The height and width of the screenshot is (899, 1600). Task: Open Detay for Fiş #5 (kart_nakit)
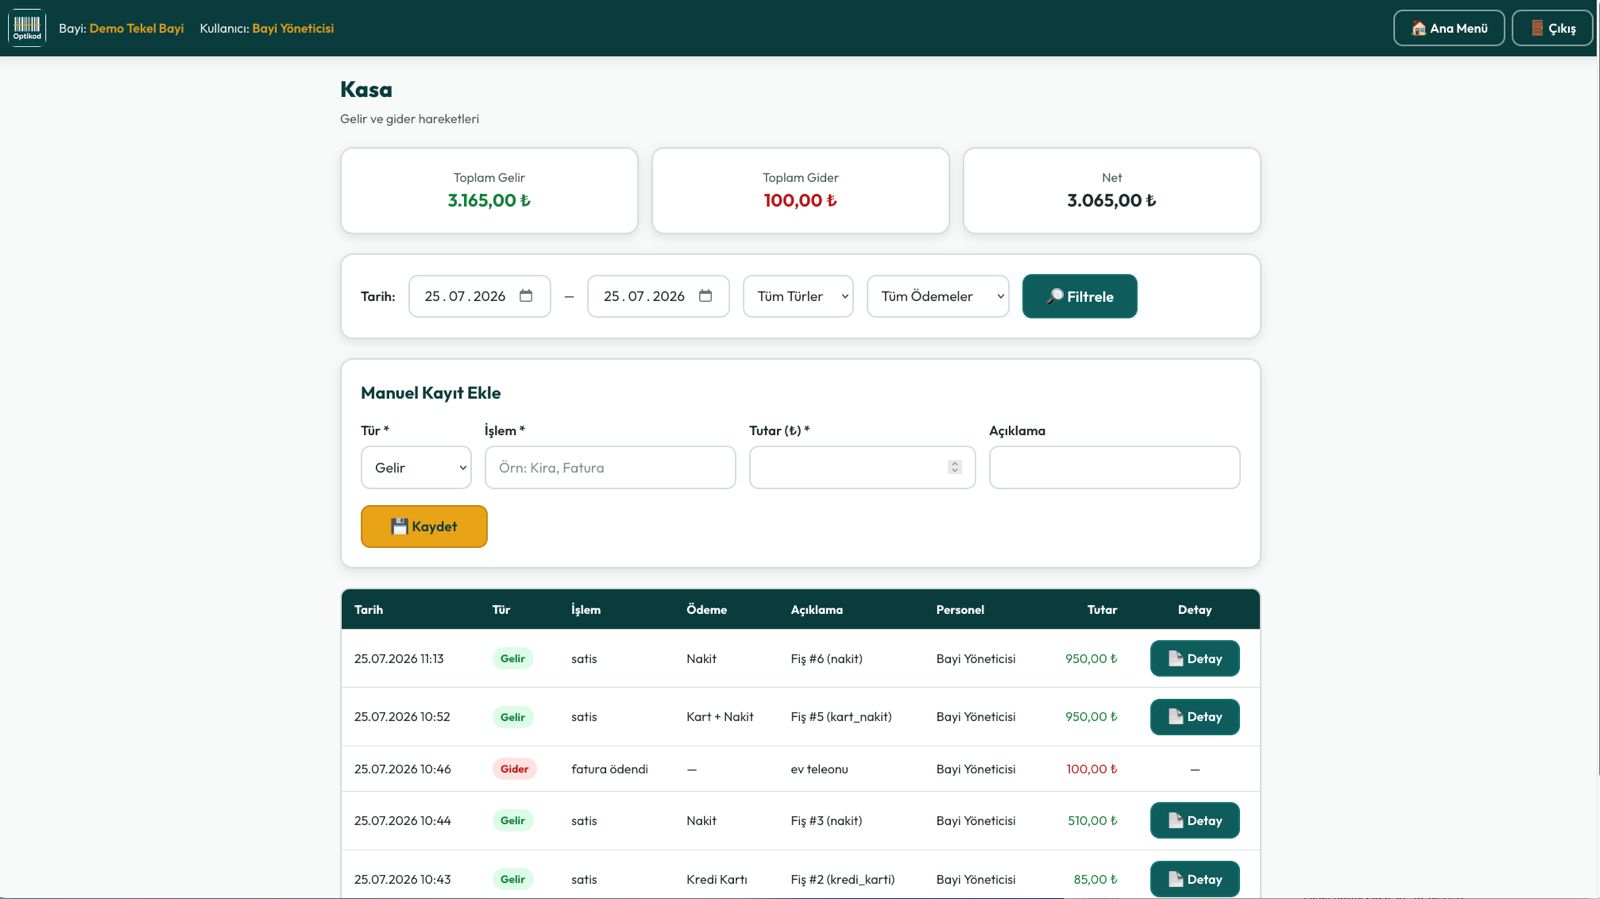[1194, 716]
